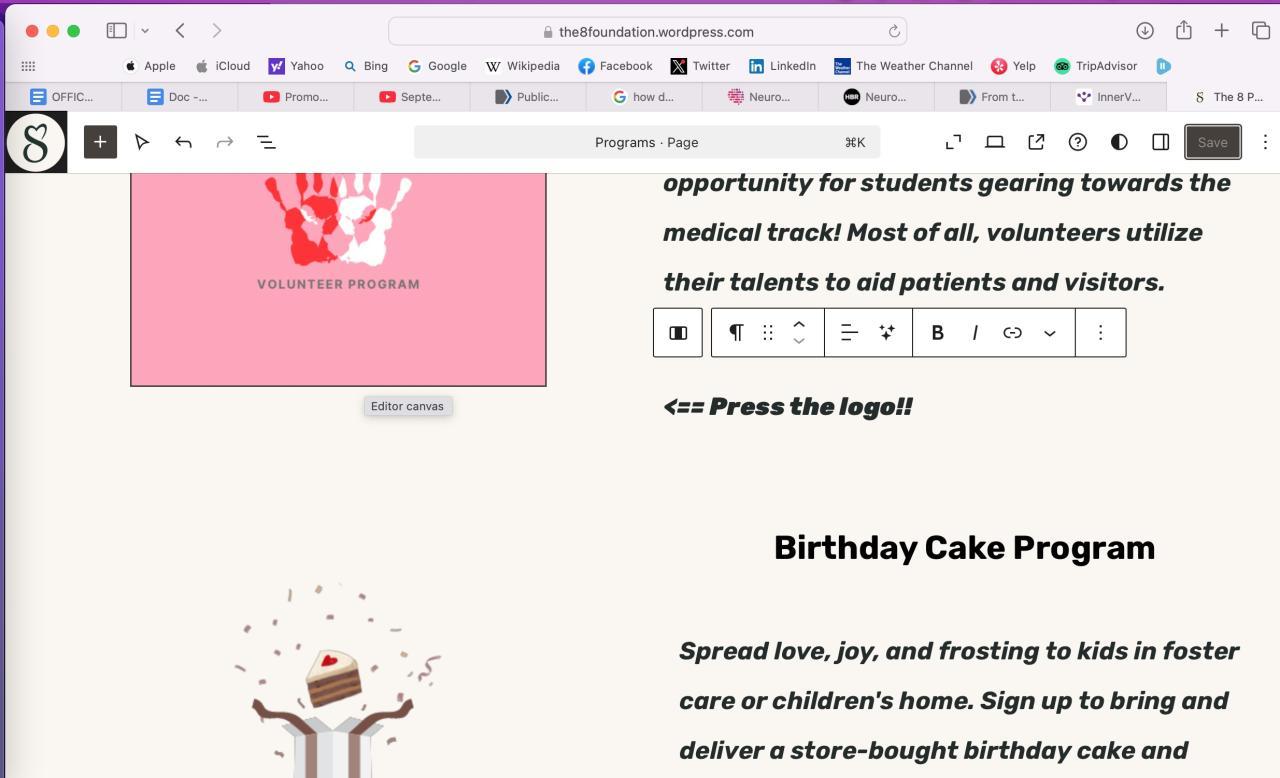1280x778 pixels.
Task: Undo last change with the undo arrow
Action: (x=183, y=142)
